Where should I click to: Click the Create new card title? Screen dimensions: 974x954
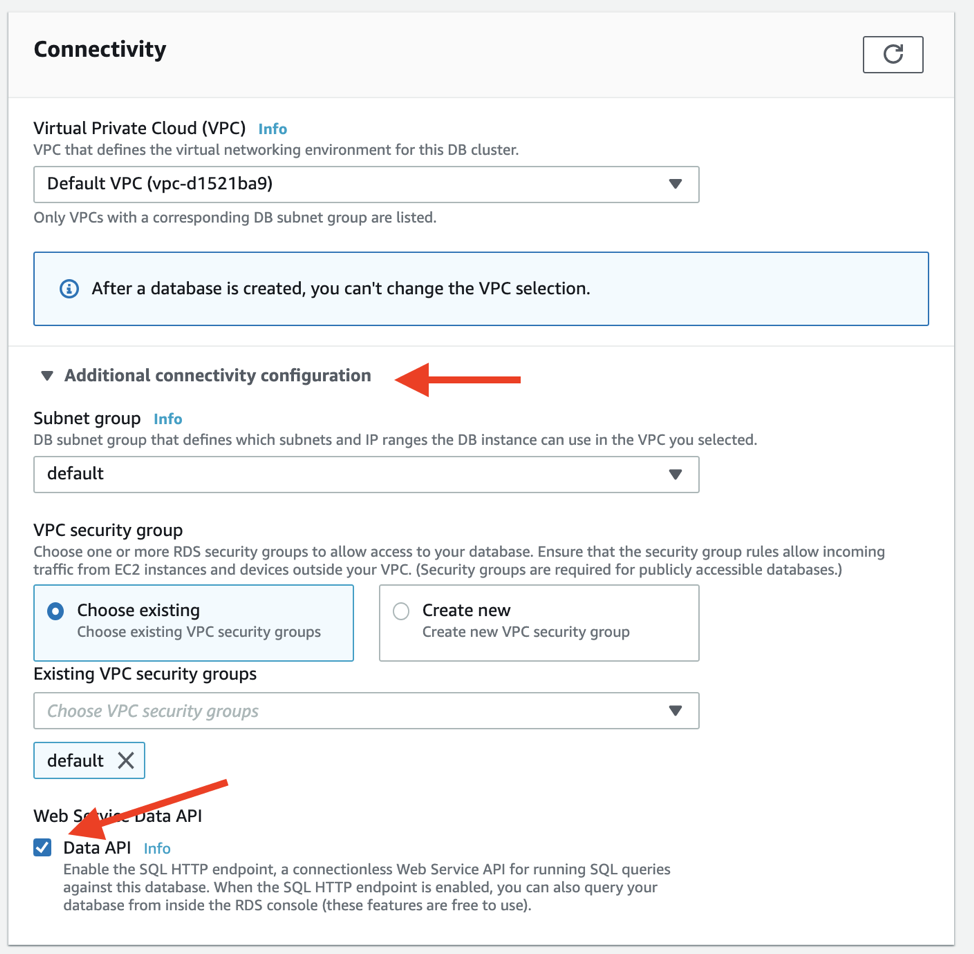click(x=466, y=610)
